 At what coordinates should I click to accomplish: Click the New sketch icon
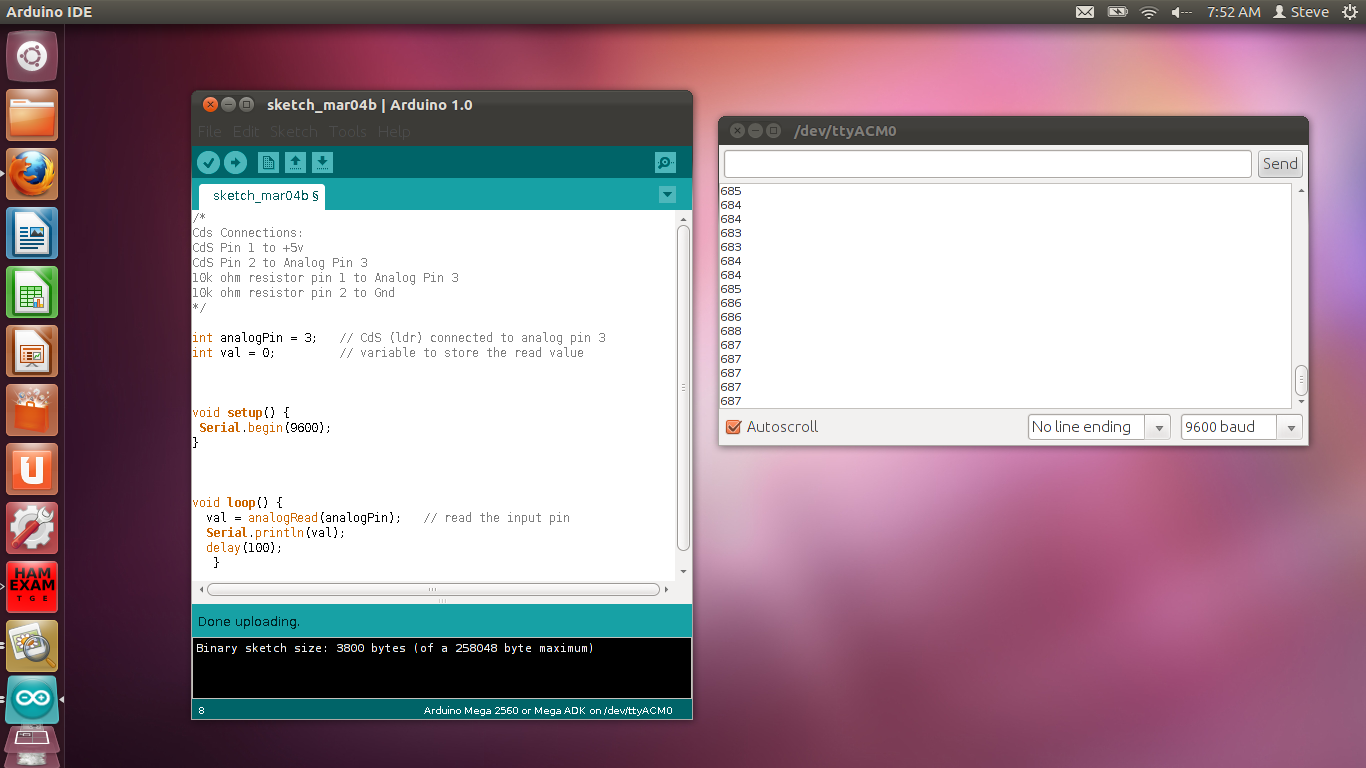tap(266, 162)
